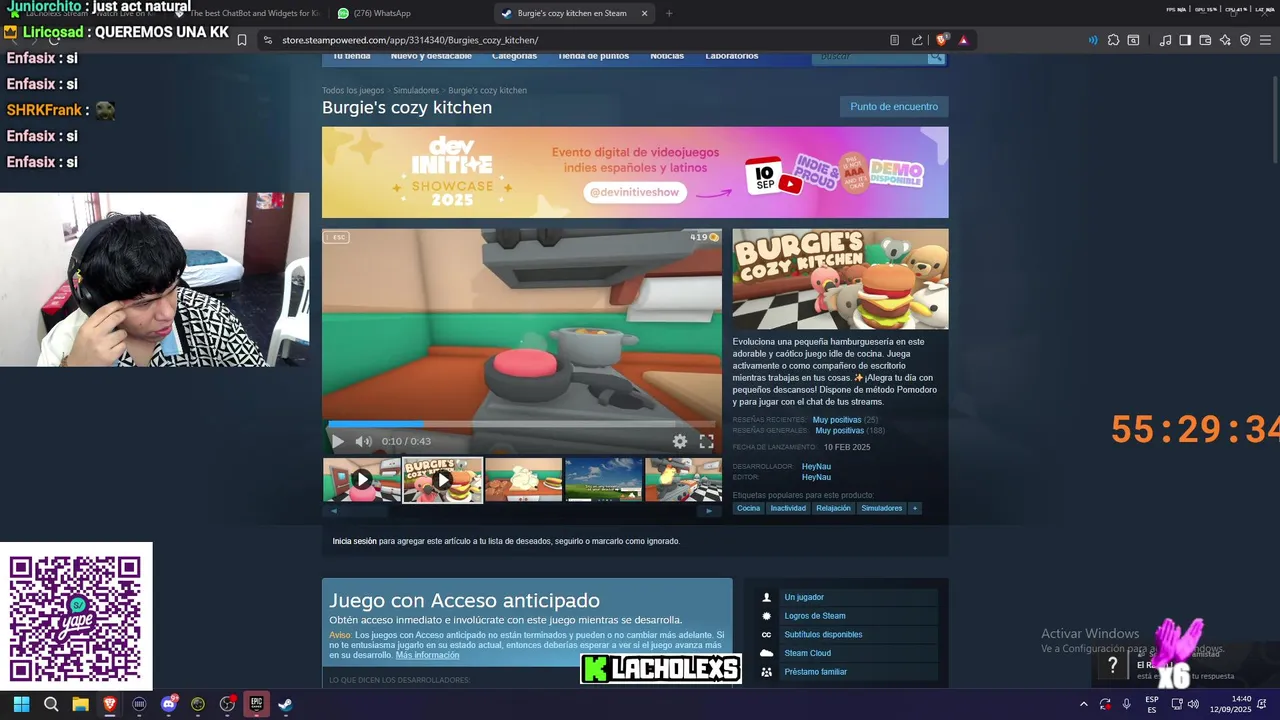Select the Cocina tag
Screen dimensions: 1280x720
pos(748,508)
